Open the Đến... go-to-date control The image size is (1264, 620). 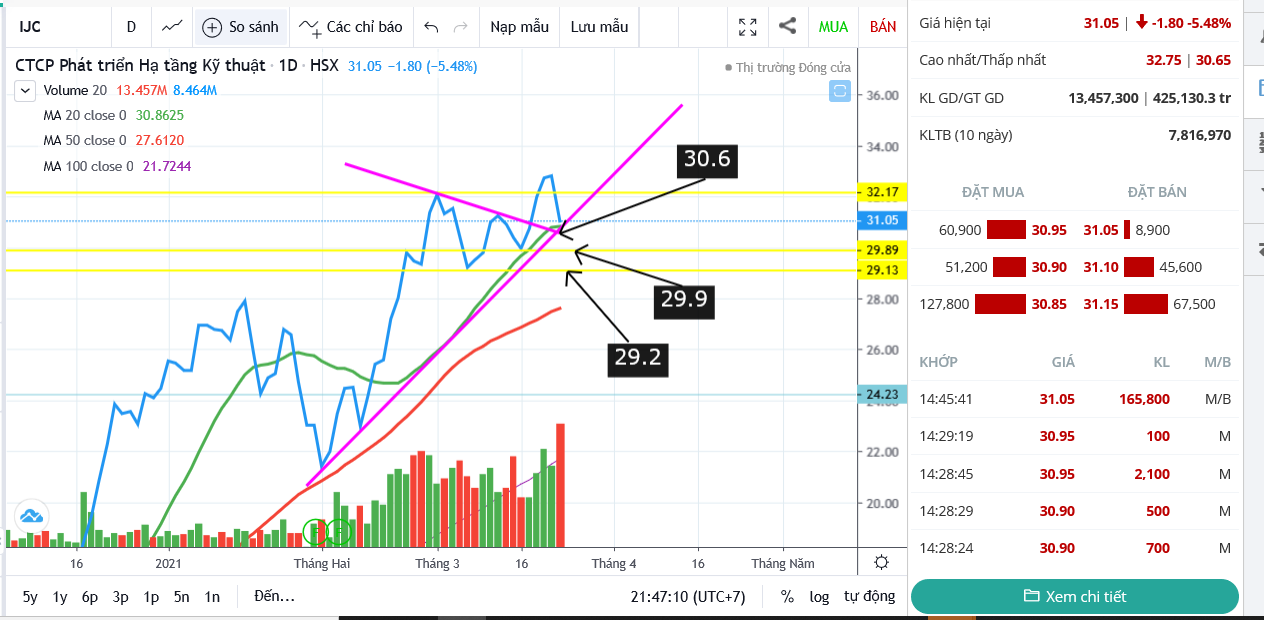(274, 597)
